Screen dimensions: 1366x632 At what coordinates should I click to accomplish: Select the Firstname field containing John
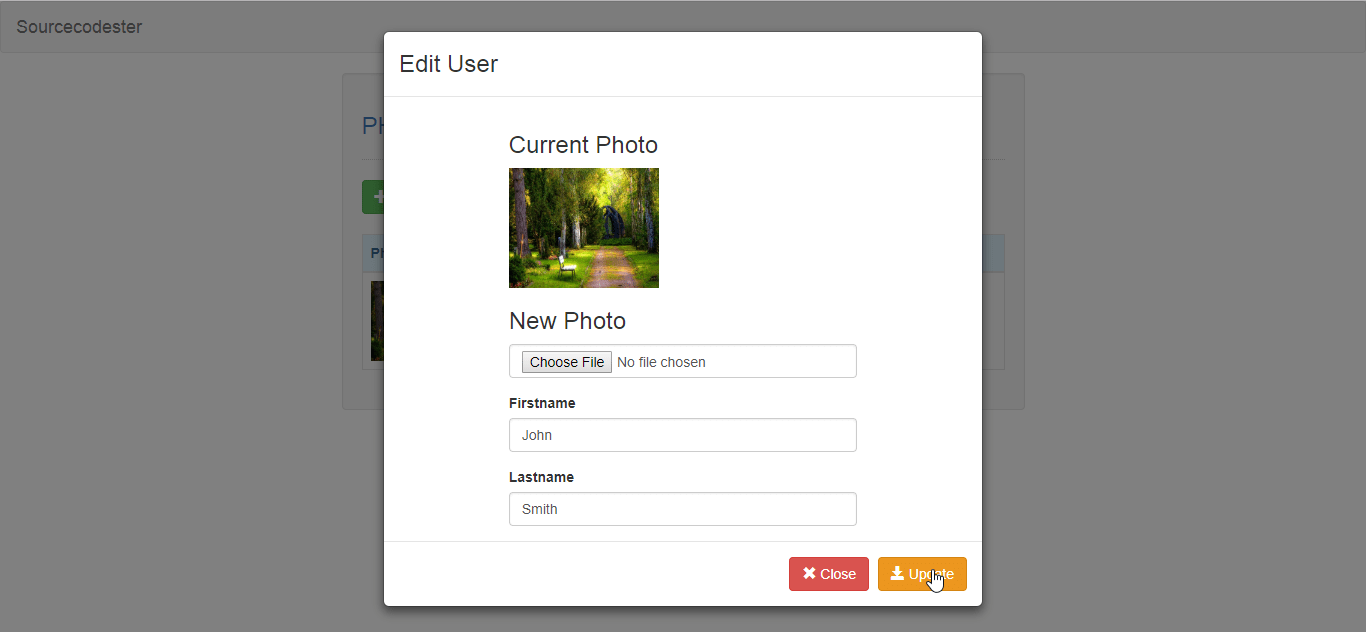click(683, 435)
